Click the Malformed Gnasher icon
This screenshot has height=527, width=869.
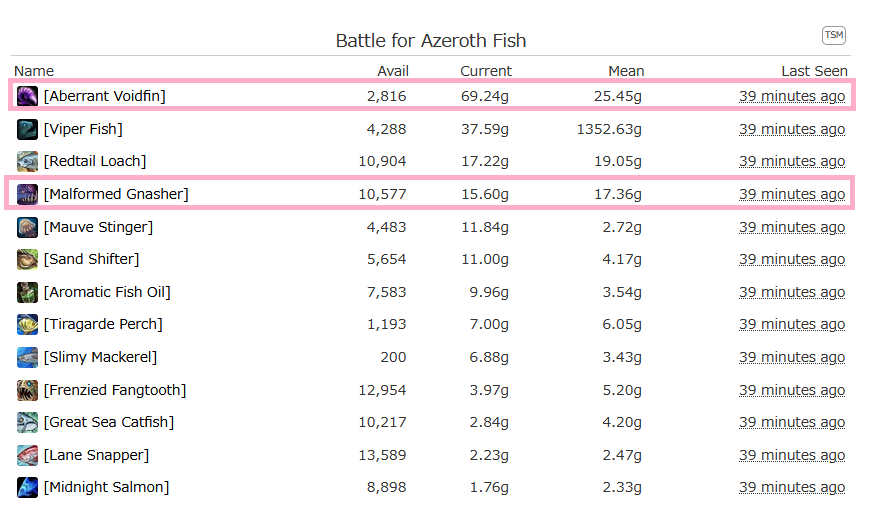(27, 194)
